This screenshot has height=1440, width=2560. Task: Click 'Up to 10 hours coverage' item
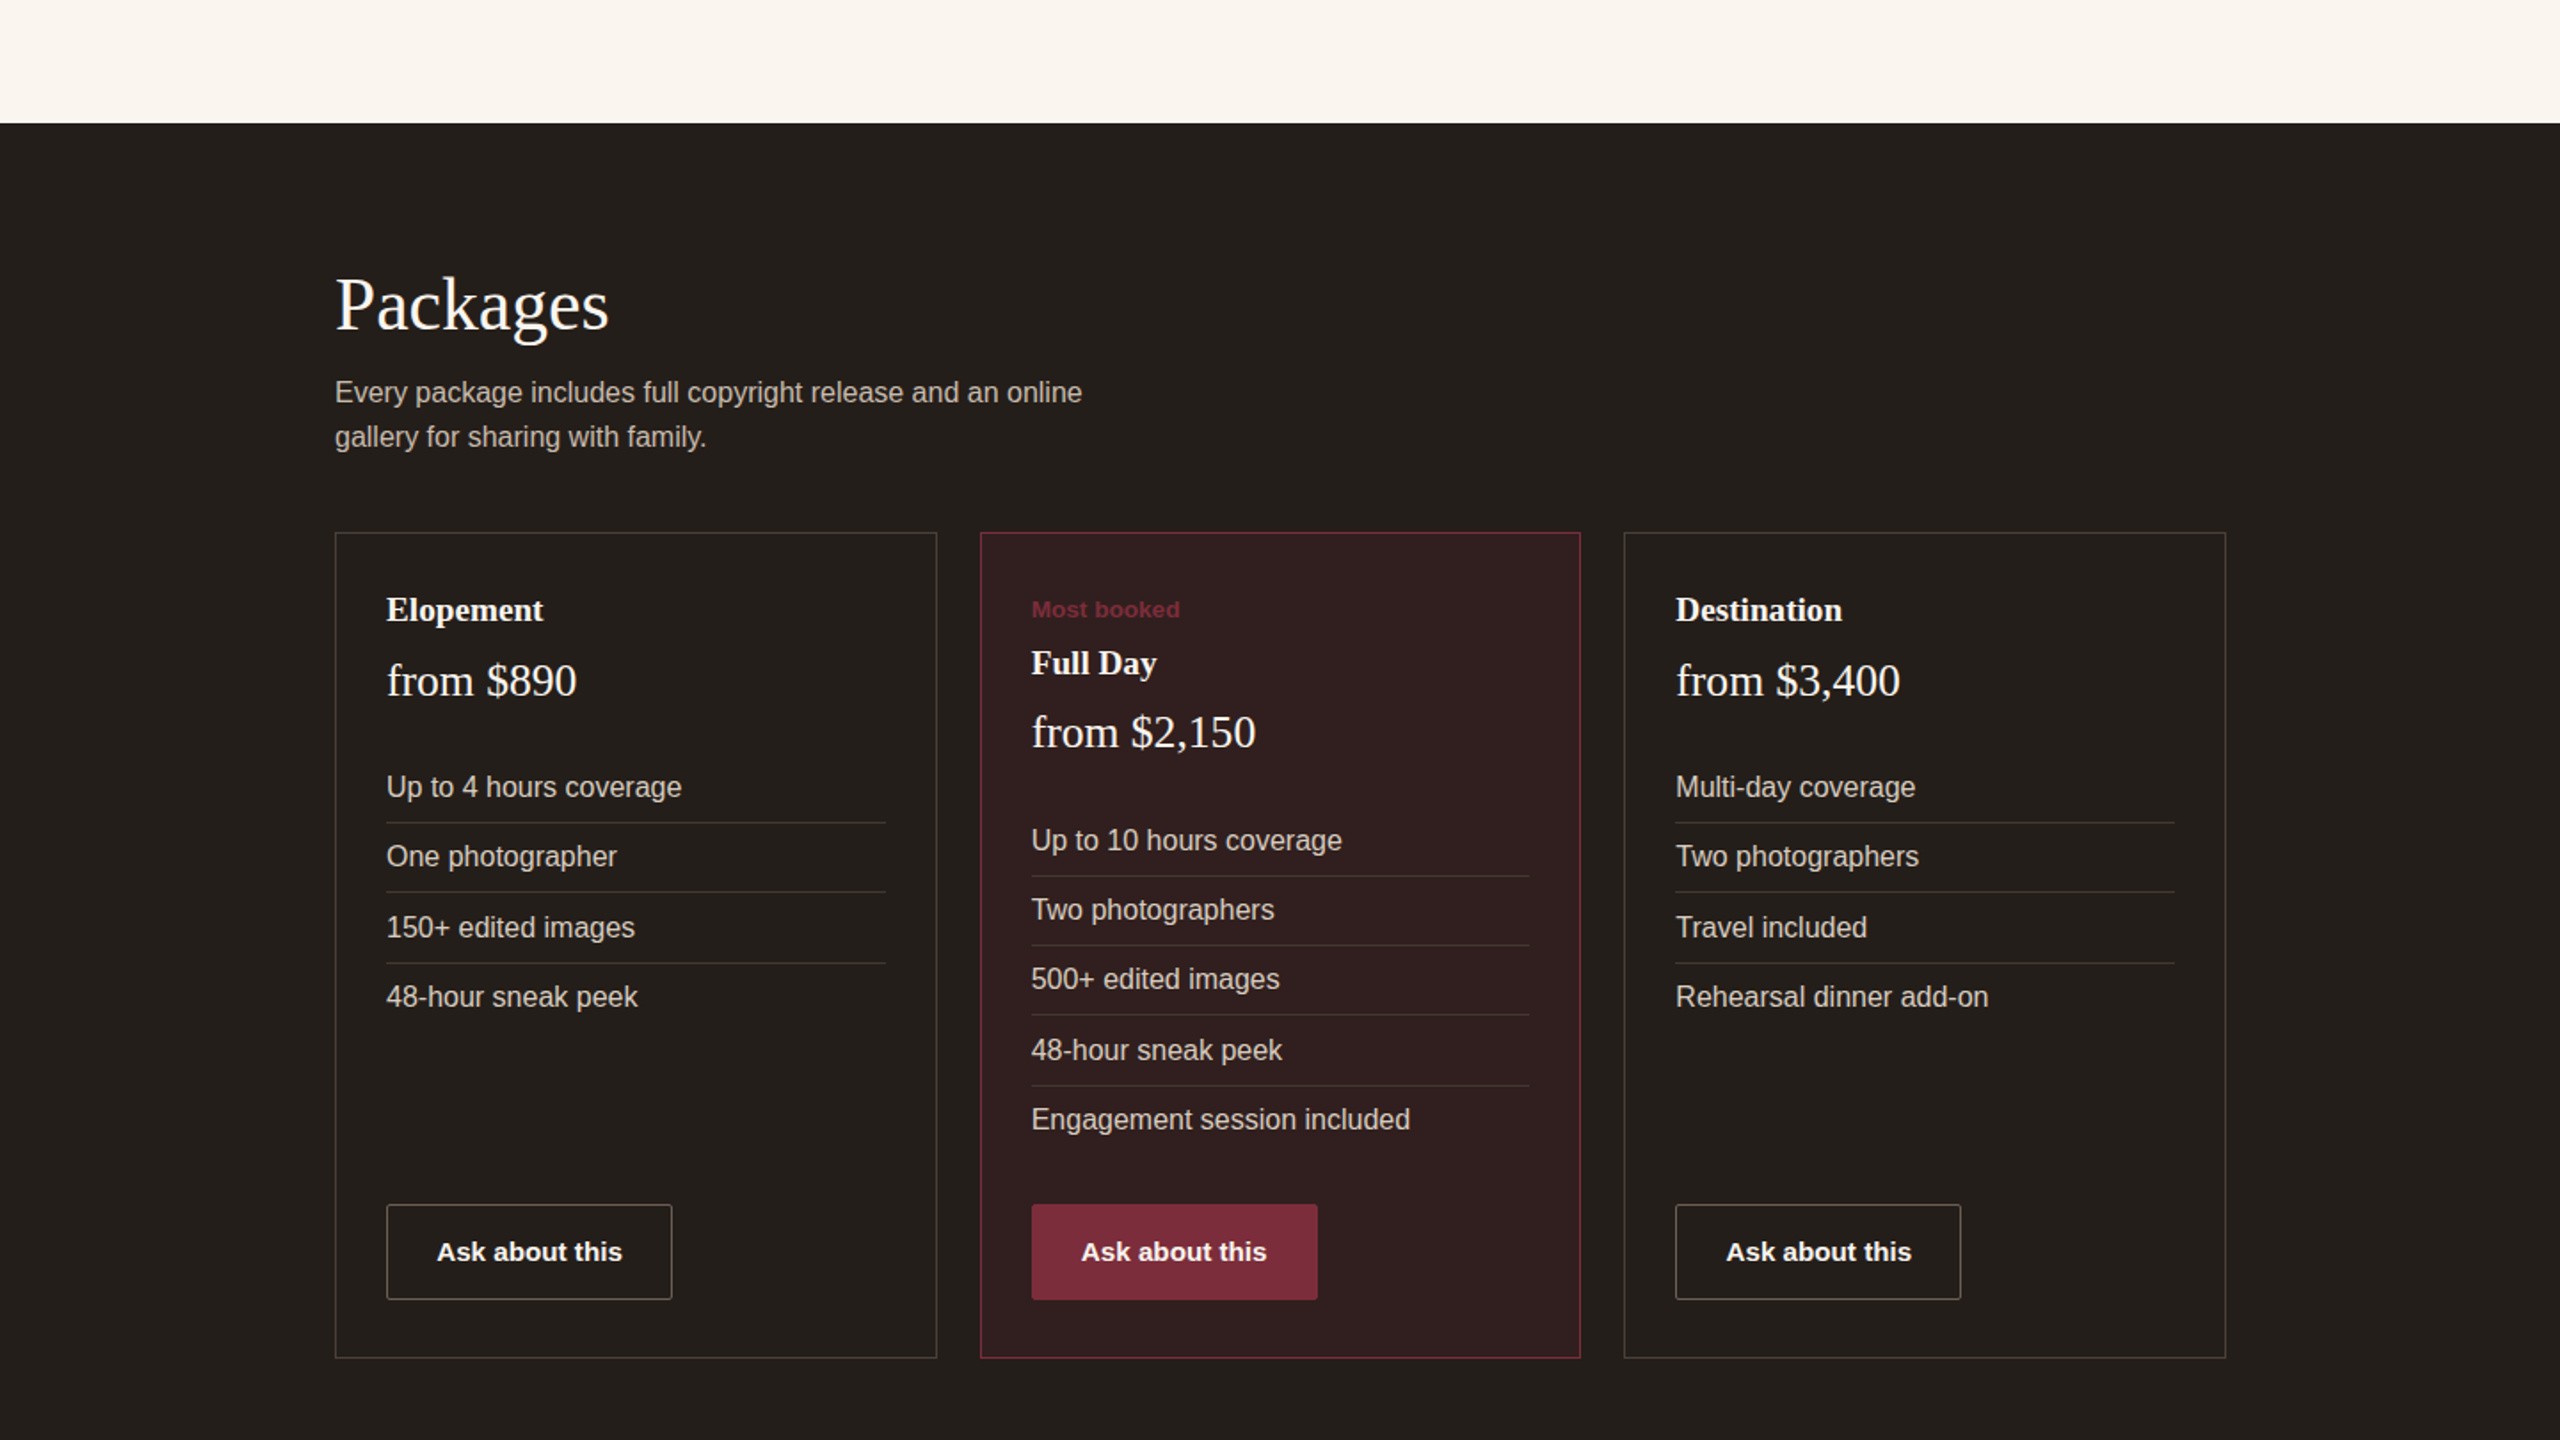click(1280, 840)
